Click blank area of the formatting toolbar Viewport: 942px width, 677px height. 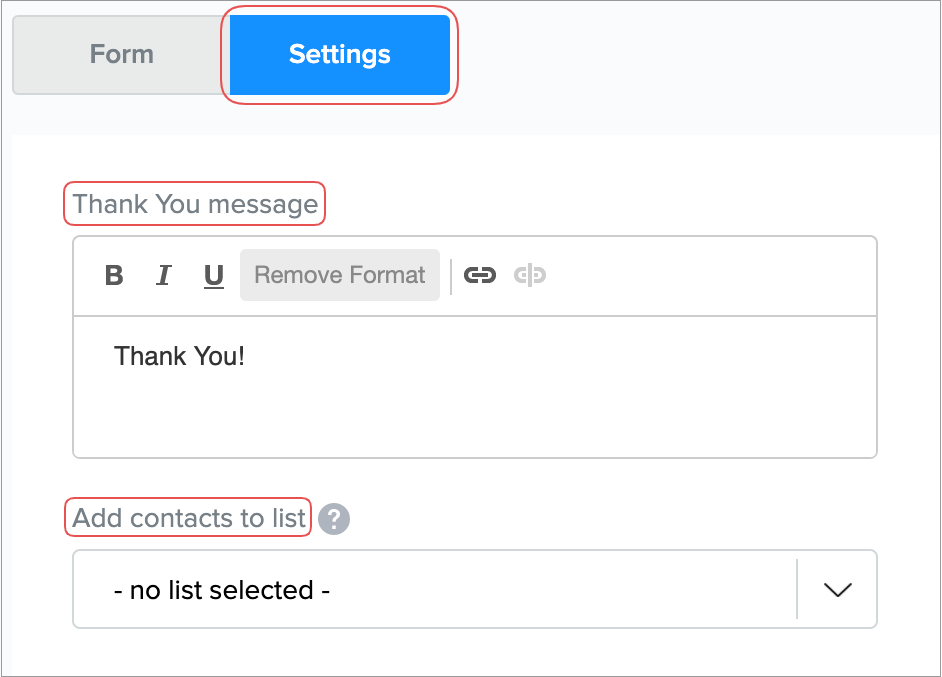tap(700, 275)
